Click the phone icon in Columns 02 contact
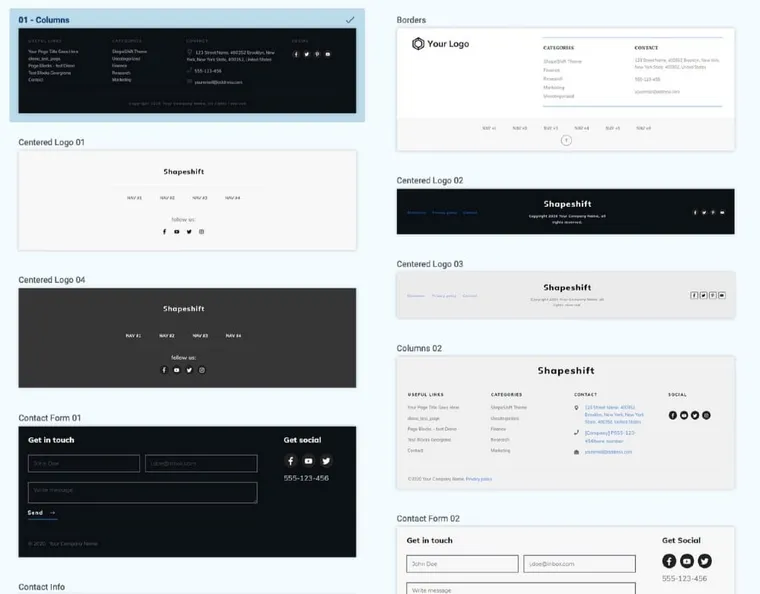This screenshot has width=760, height=594. pyautogui.click(x=576, y=433)
